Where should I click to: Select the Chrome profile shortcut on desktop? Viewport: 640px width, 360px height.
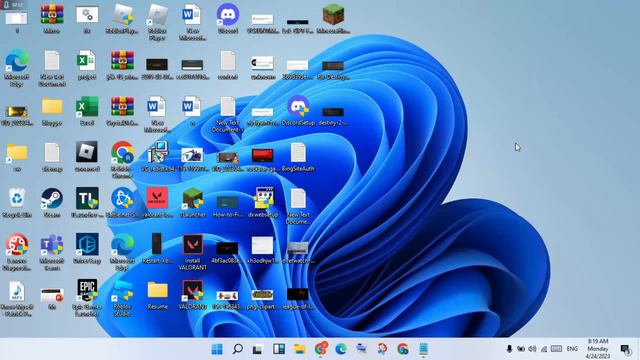(x=122, y=153)
